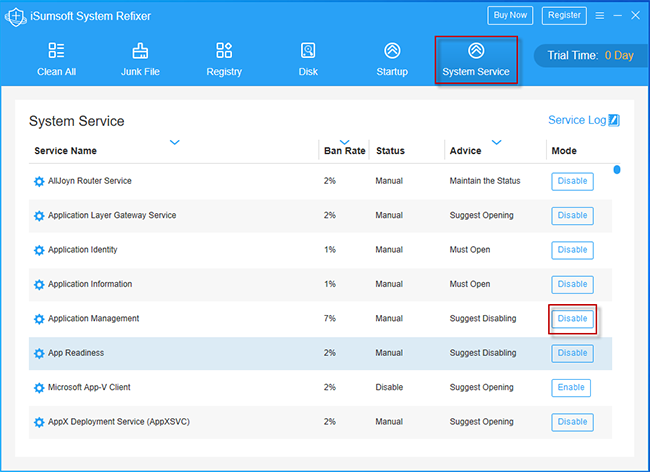Open the hamburger menu in title bar

tap(600, 16)
